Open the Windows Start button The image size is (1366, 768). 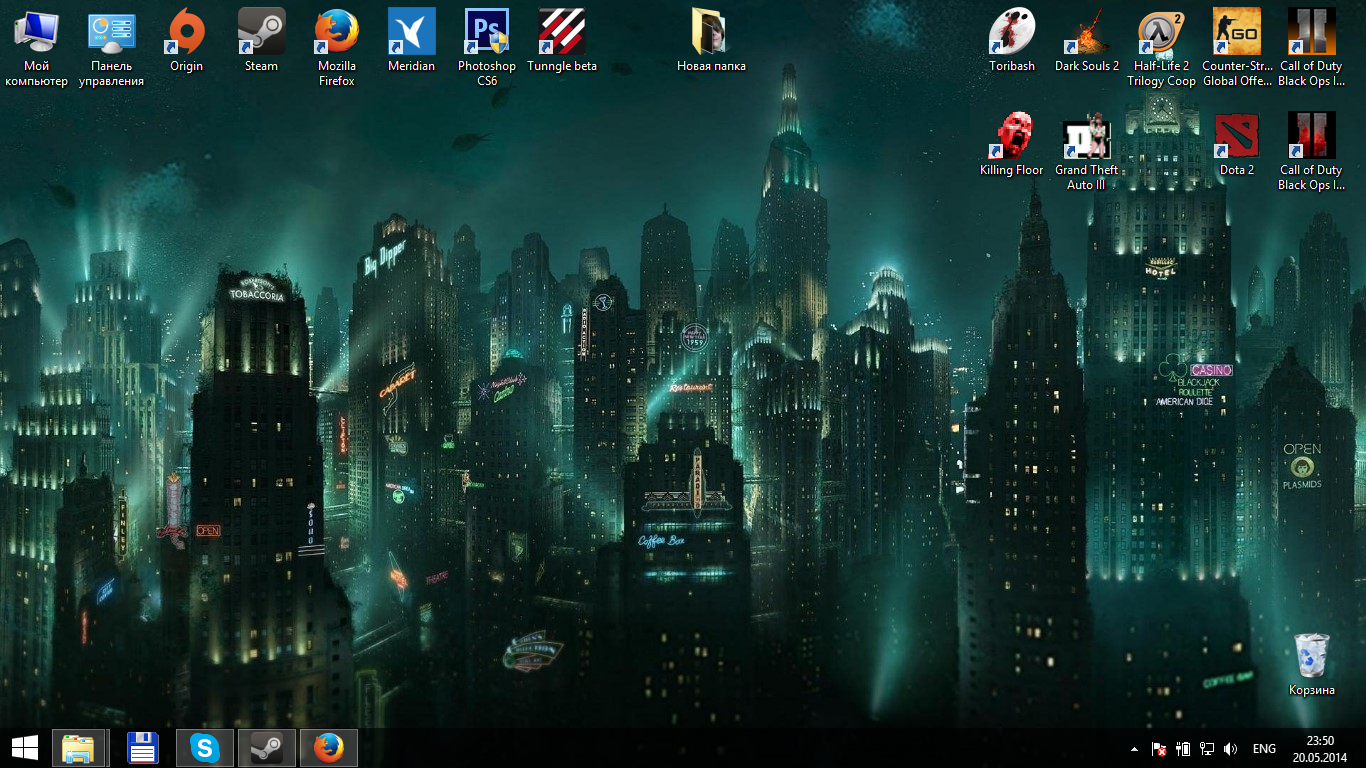[x=24, y=748]
